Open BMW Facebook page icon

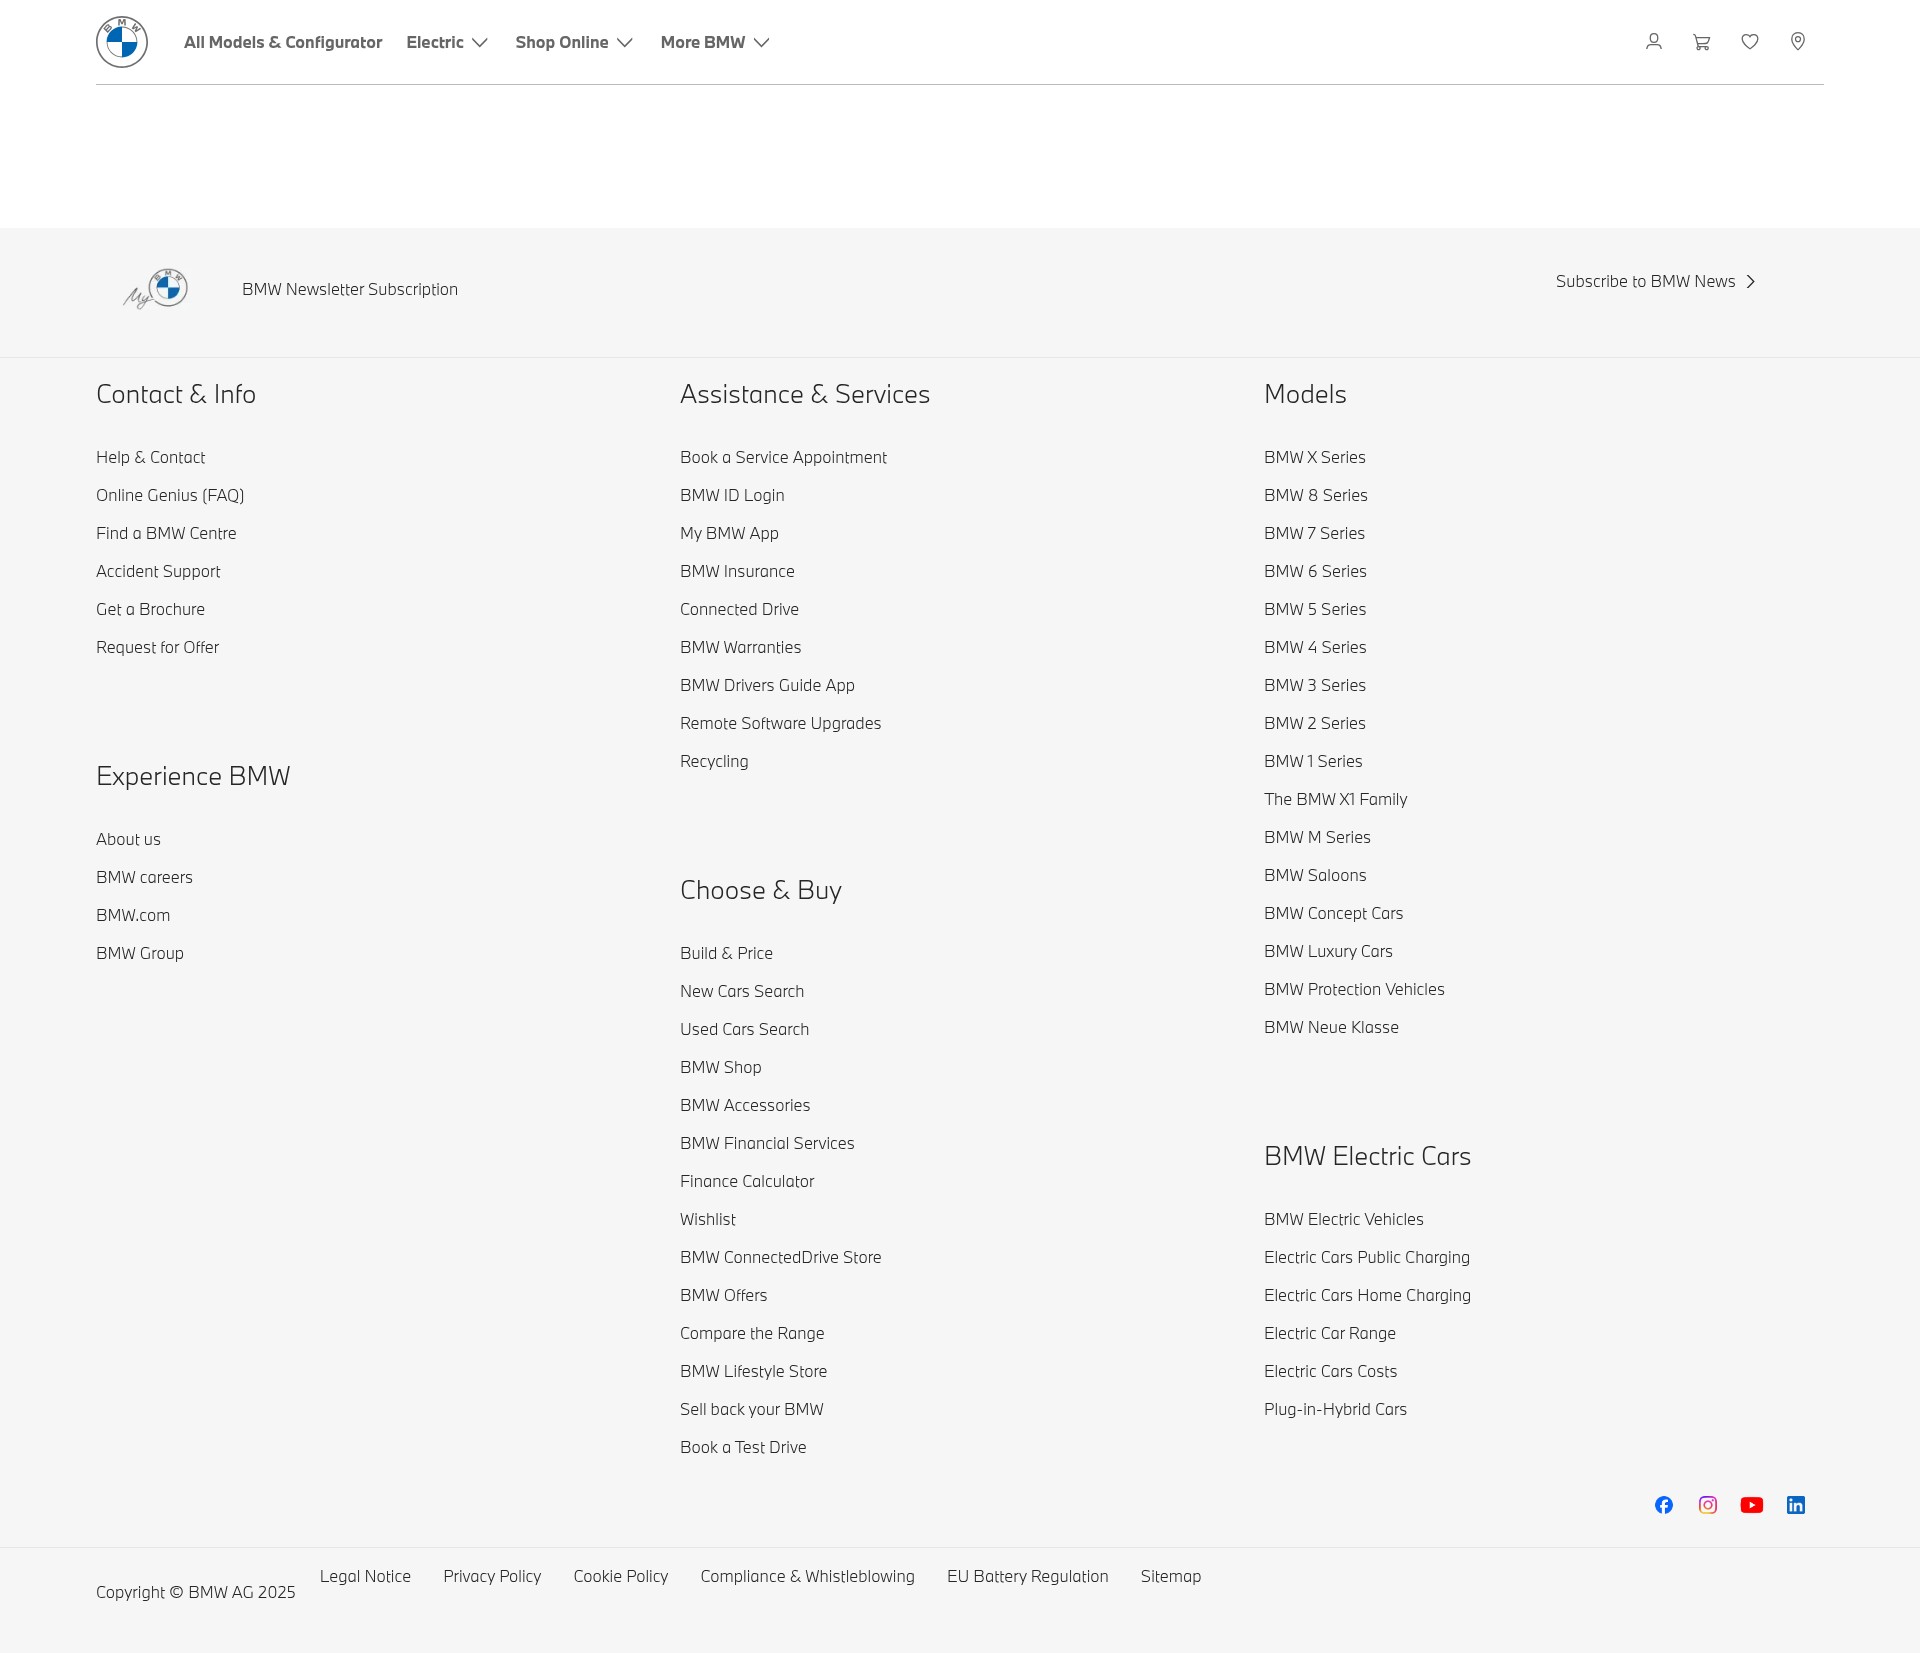coord(1664,1505)
